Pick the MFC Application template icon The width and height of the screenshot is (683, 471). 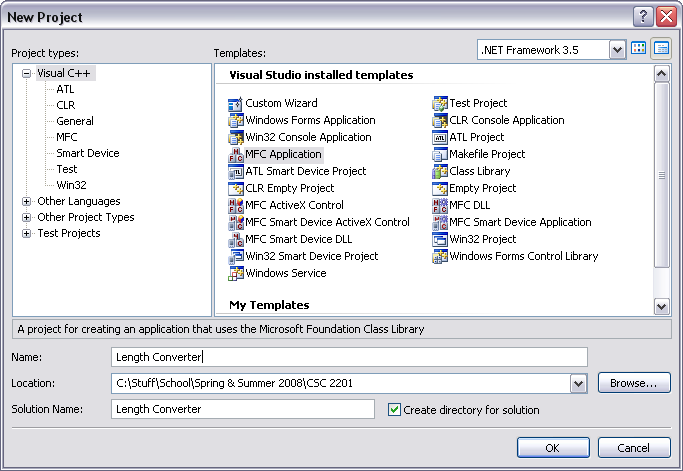tap(235, 154)
